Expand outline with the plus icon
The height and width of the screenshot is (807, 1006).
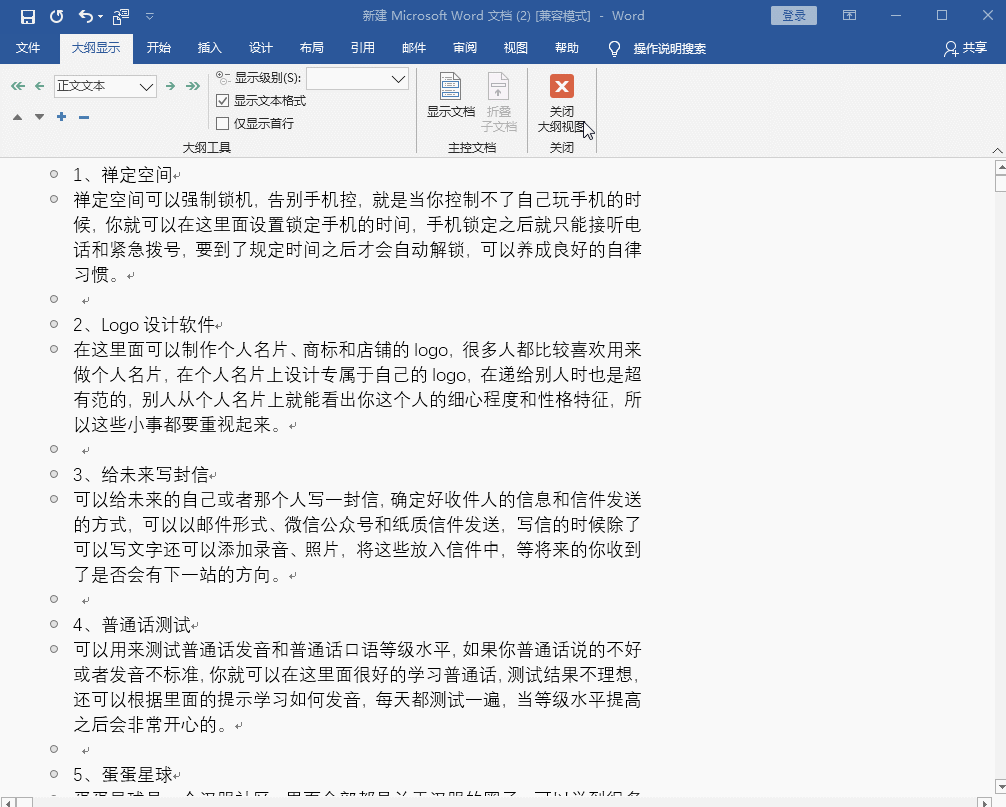[x=61, y=117]
